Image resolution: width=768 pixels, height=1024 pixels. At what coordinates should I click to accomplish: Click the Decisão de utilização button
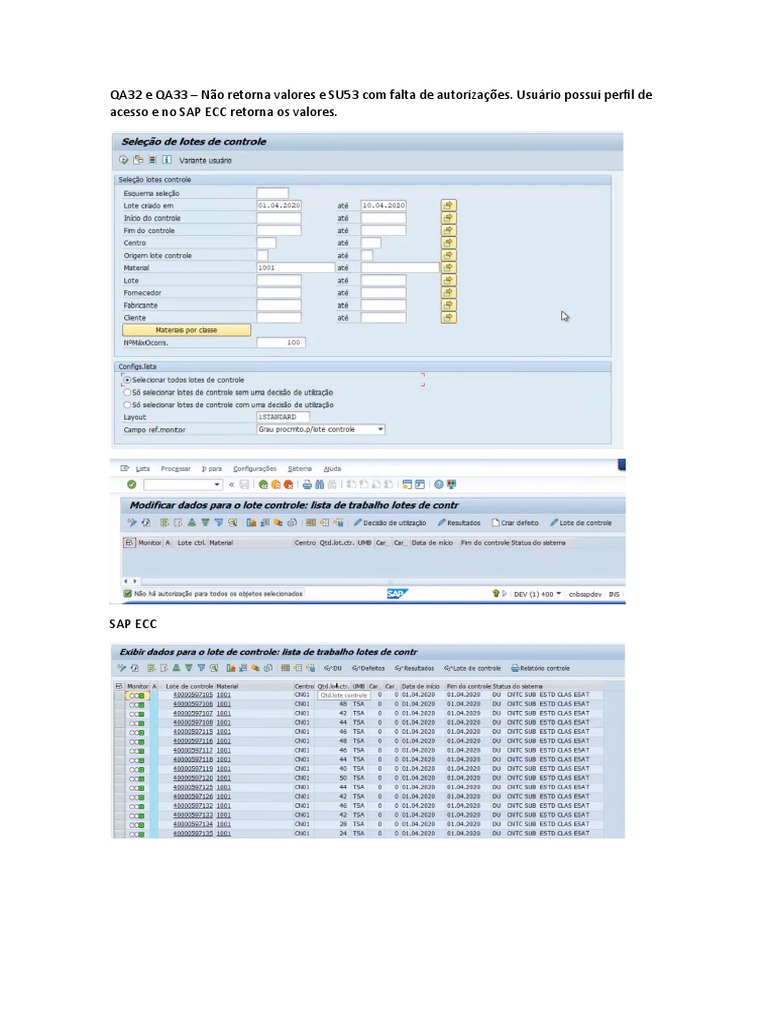point(390,523)
